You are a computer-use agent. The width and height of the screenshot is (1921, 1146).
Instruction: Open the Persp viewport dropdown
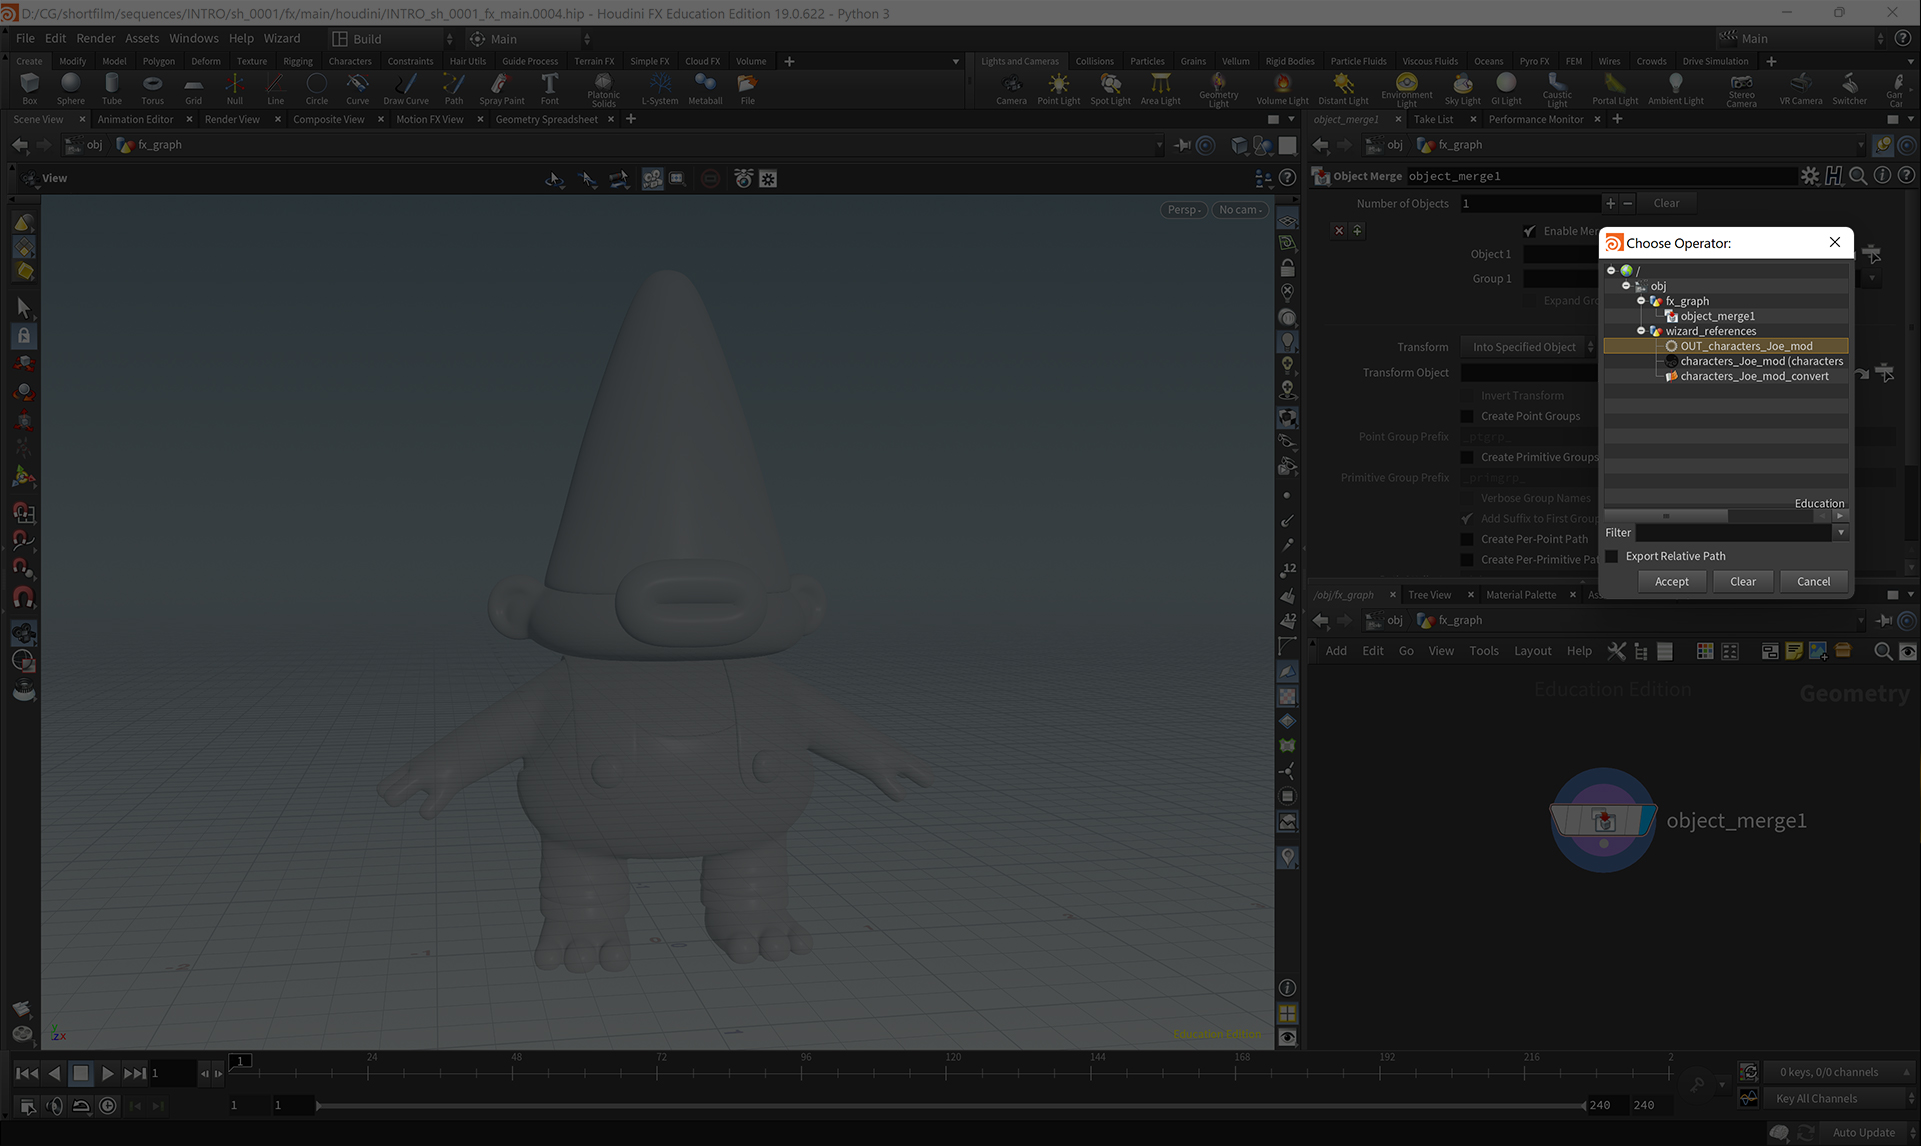click(1184, 210)
